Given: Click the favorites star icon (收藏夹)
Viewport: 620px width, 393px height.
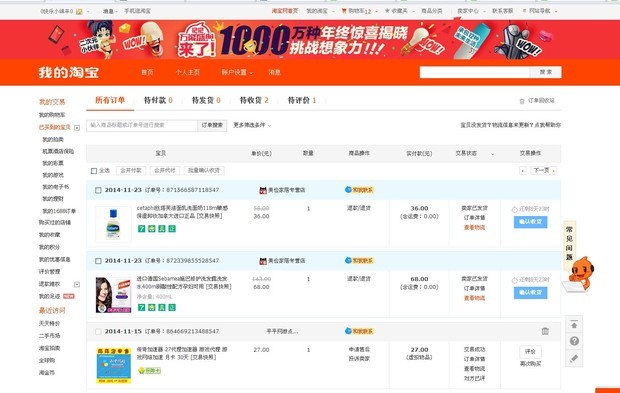Looking at the screenshot, I should (x=387, y=11).
